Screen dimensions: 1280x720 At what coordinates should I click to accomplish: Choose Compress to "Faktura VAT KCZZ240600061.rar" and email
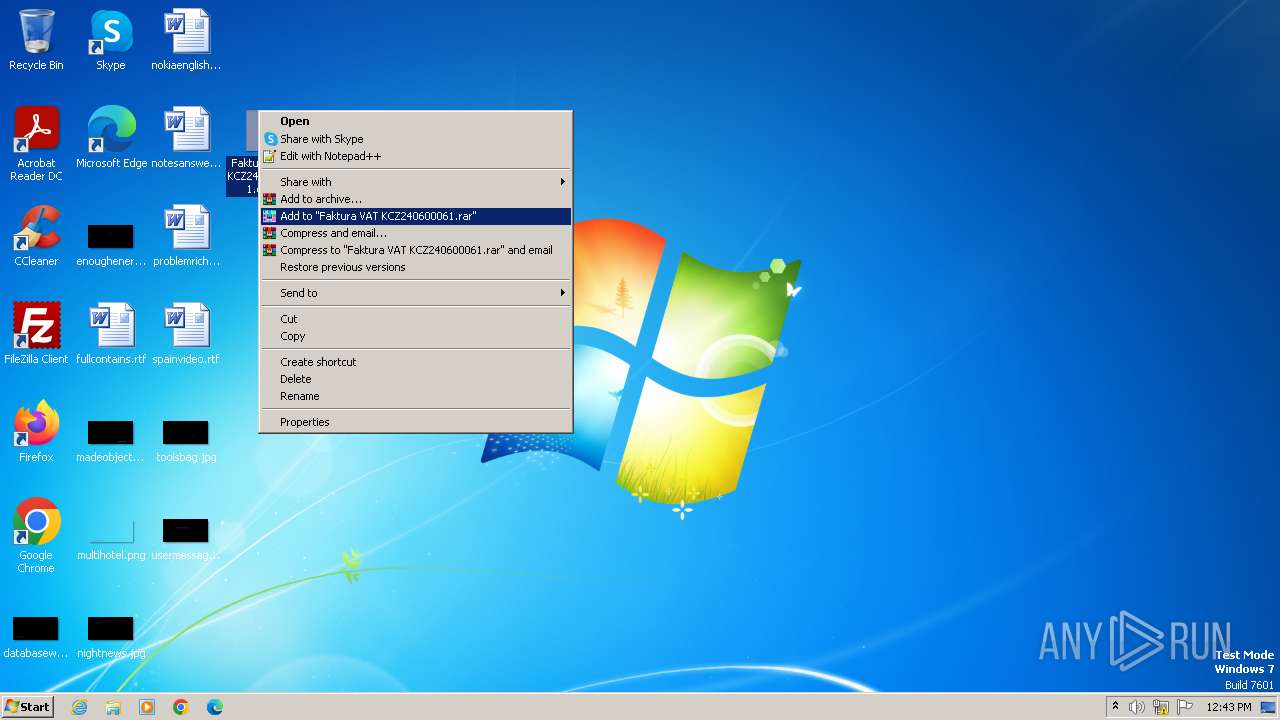415,250
